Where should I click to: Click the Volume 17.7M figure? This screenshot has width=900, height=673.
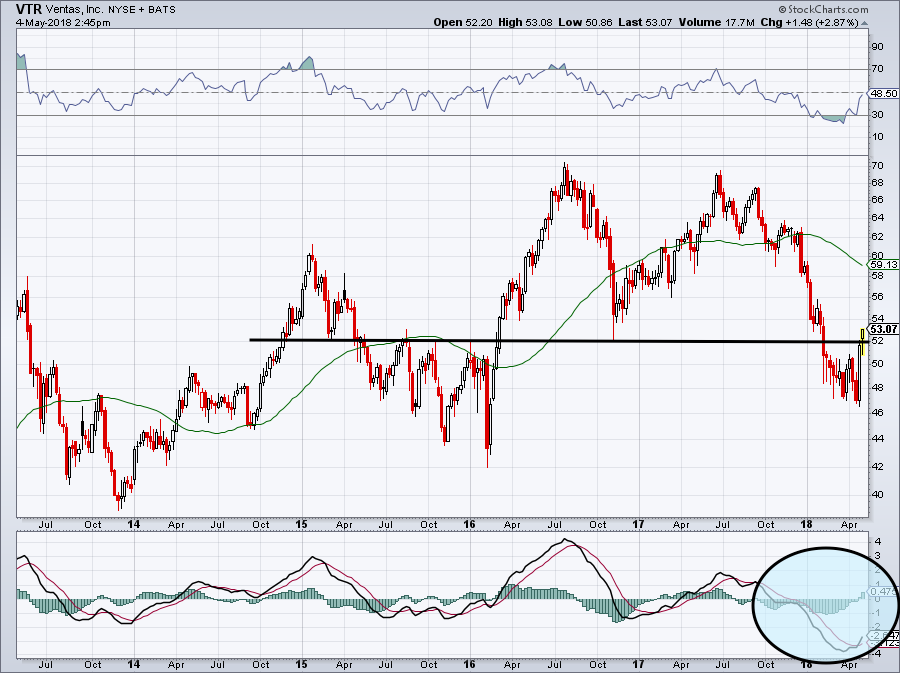716,22
